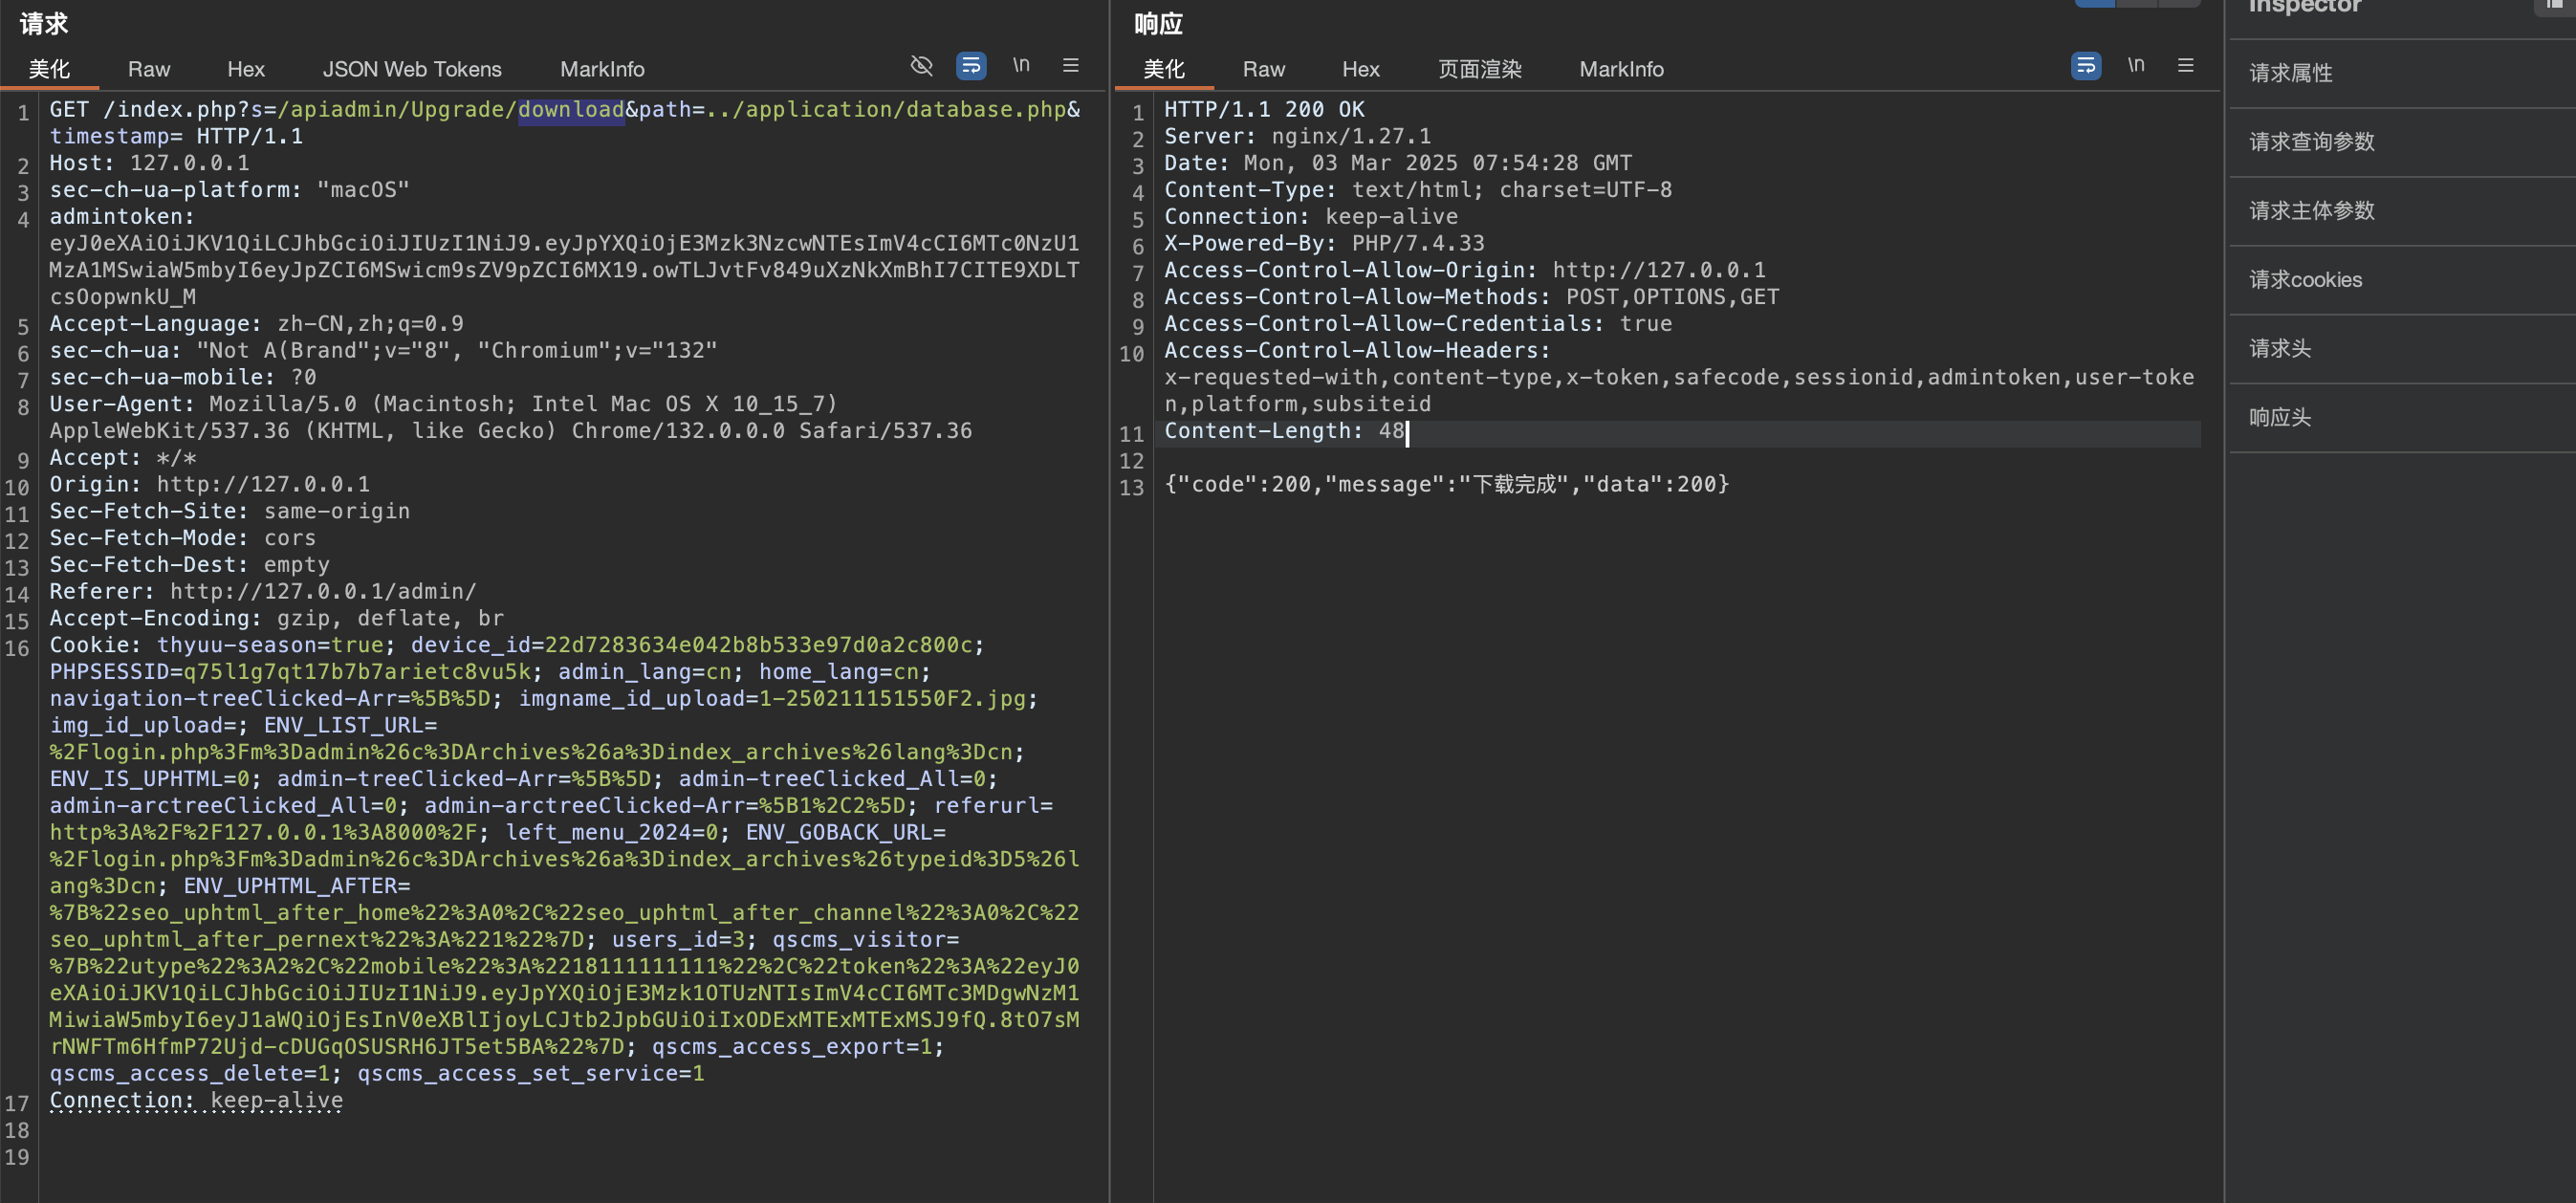Click 'sec-ch-ua-platform: "macOS"' line
The width and height of the screenshot is (2576, 1203).
click(x=230, y=190)
